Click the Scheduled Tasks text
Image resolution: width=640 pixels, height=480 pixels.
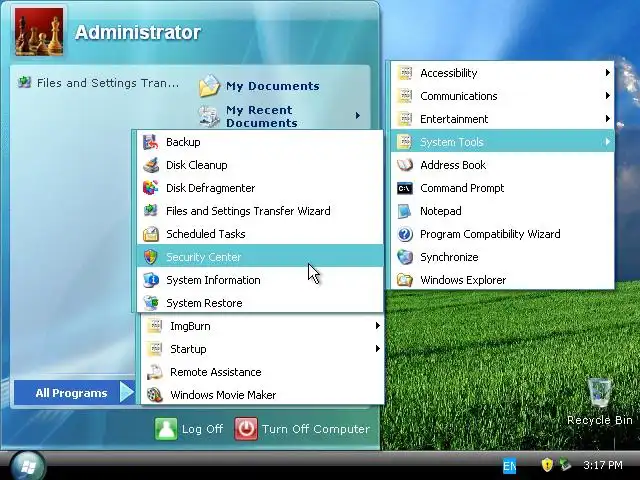click(206, 234)
